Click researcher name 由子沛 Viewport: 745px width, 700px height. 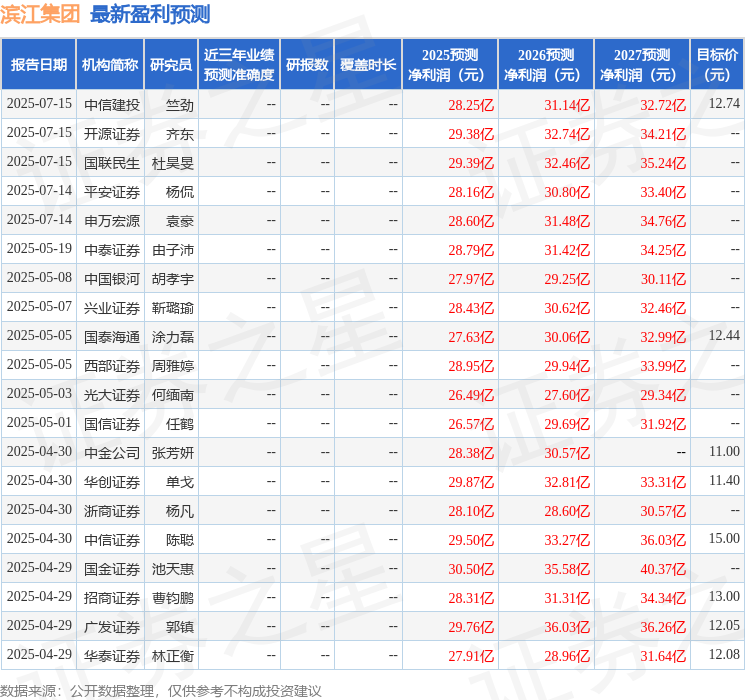[173, 250]
